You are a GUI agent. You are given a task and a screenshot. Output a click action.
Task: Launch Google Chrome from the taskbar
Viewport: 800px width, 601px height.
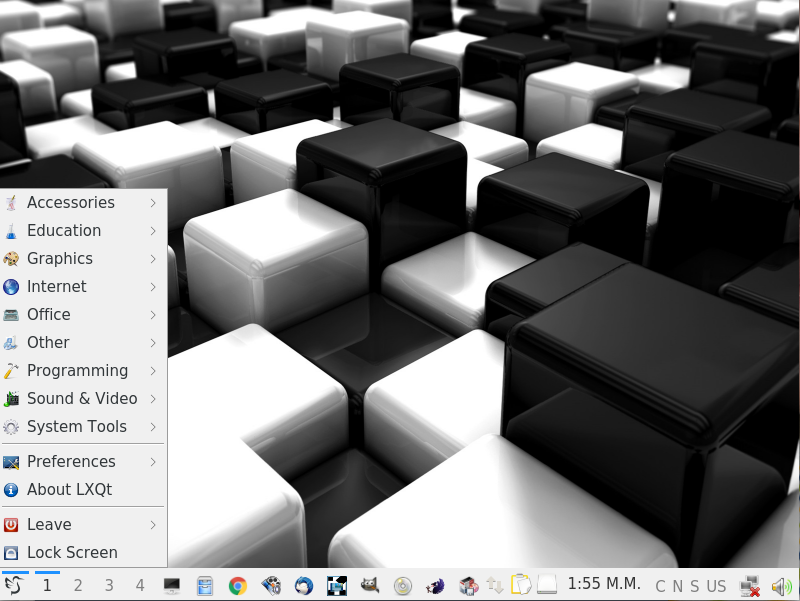click(x=237, y=586)
